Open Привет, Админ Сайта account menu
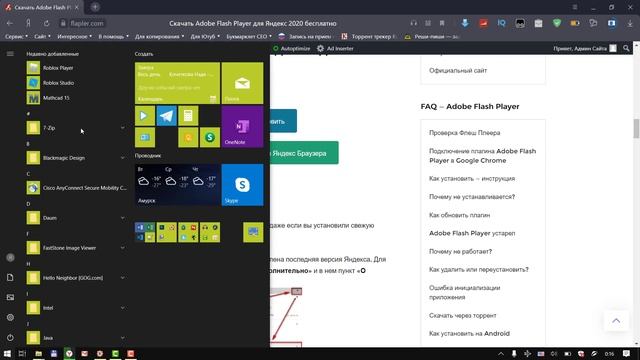Image resolution: width=640 pixels, height=360 pixels. pyautogui.click(x=584, y=49)
